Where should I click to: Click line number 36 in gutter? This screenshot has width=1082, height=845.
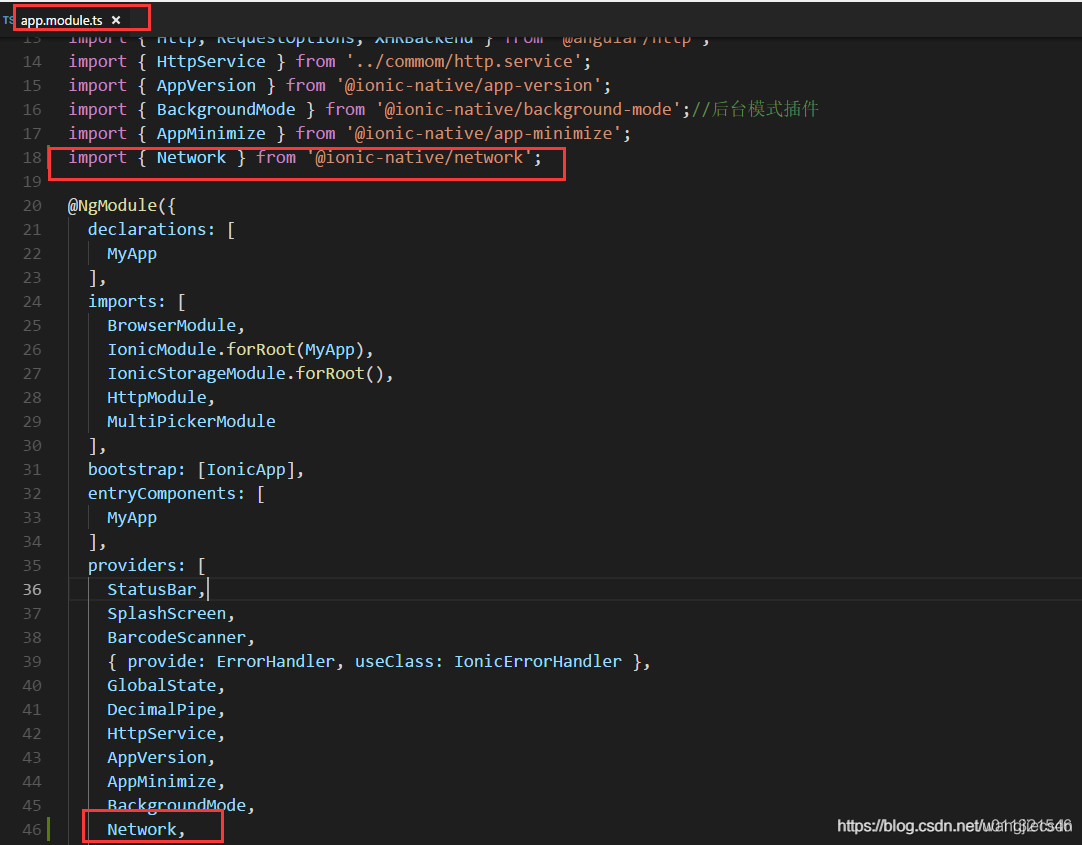click(x=32, y=590)
